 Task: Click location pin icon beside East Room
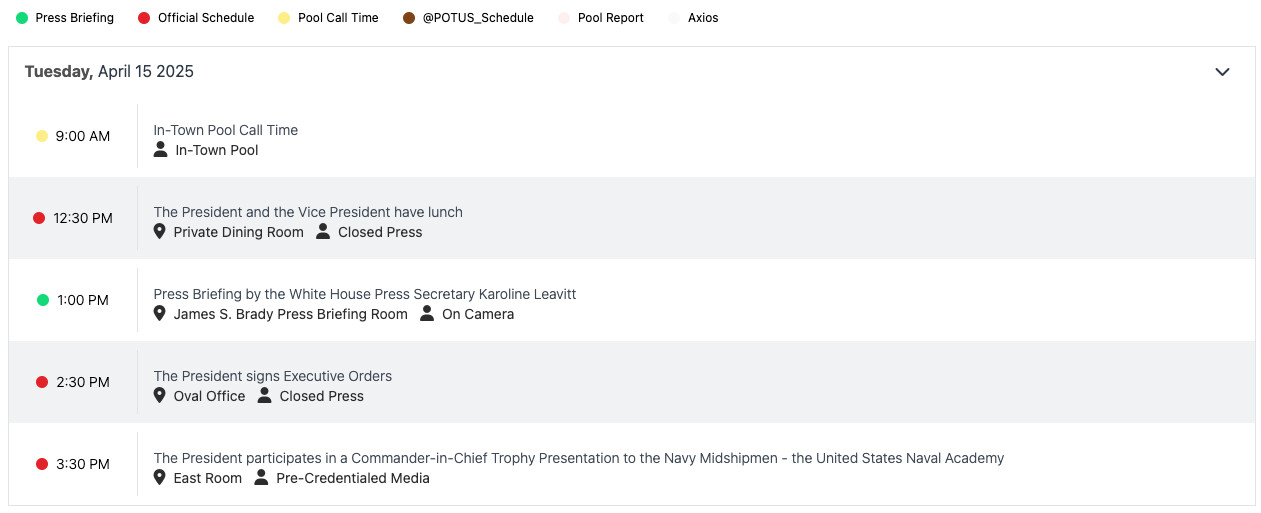click(x=159, y=478)
